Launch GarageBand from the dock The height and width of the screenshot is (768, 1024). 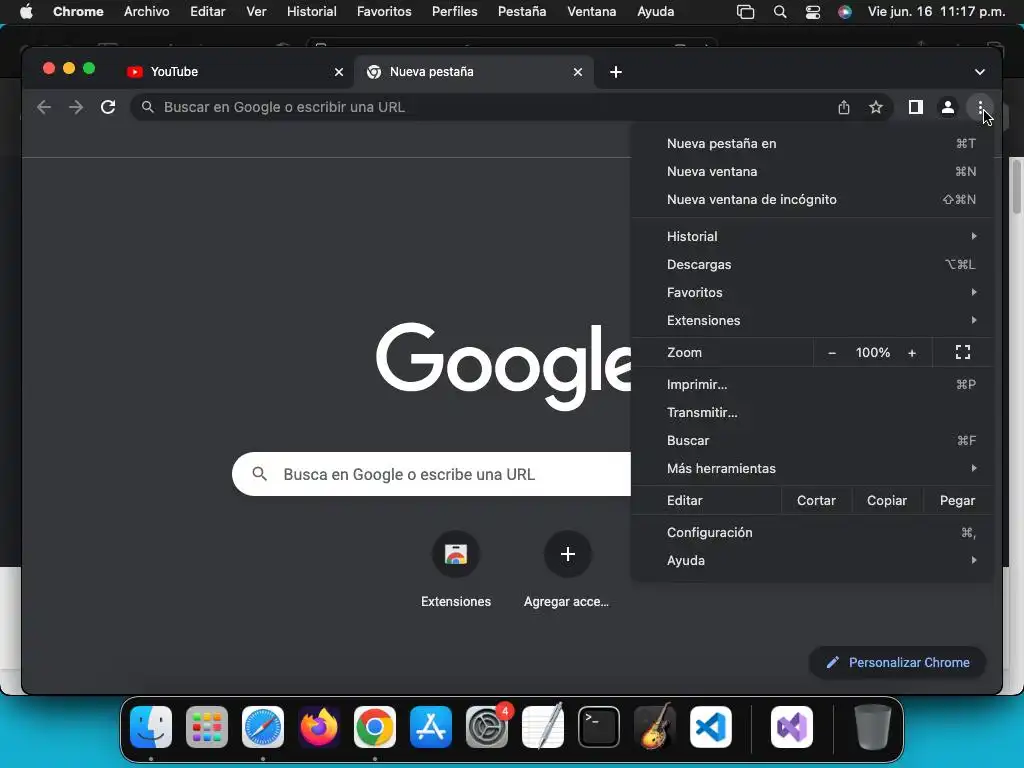(654, 727)
